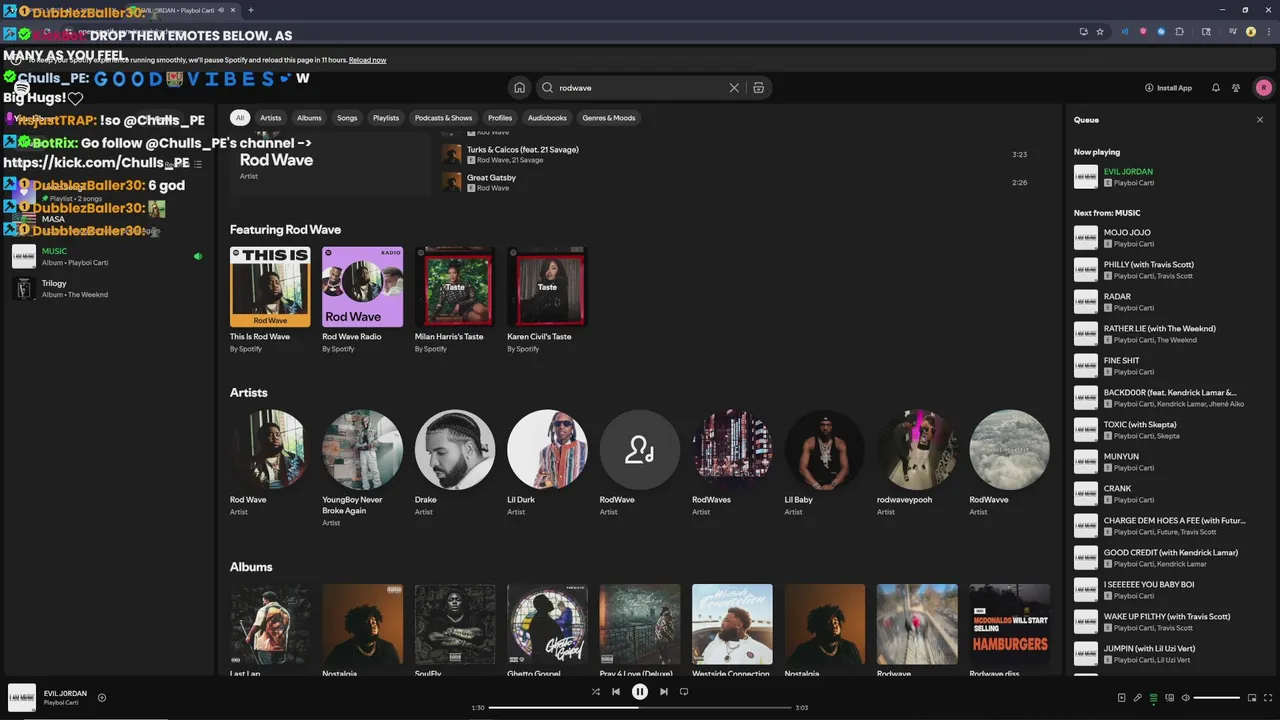This screenshot has width=1280, height=720.
Task: Switch to the Artists filter
Action: pyautogui.click(x=271, y=118)
